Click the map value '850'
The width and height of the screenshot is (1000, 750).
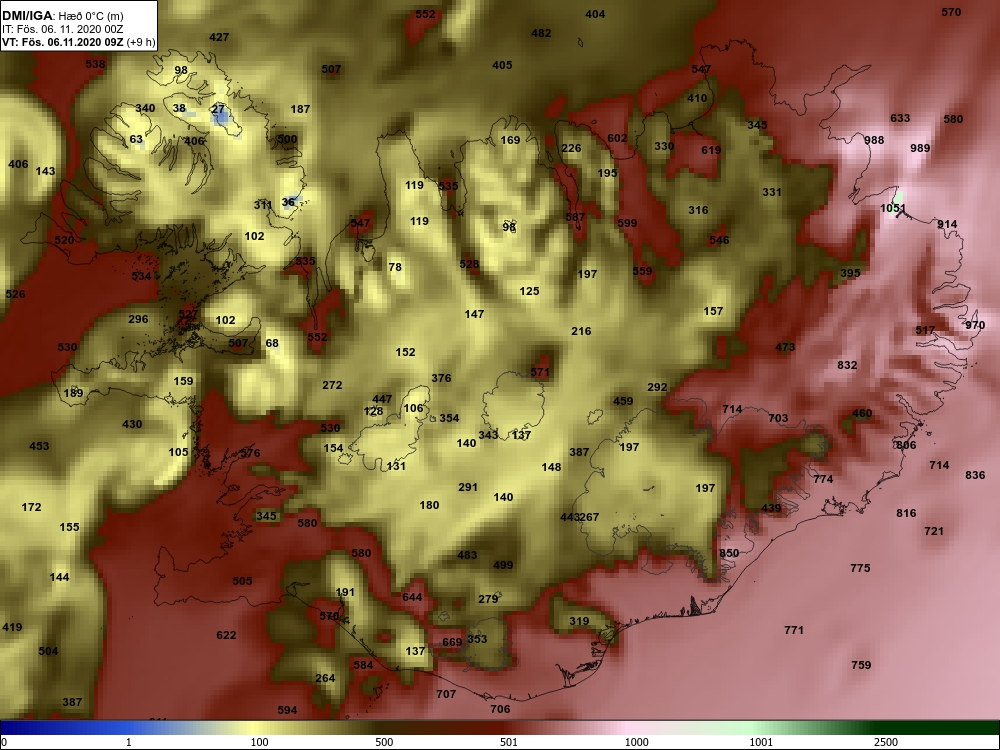(729, 553)
